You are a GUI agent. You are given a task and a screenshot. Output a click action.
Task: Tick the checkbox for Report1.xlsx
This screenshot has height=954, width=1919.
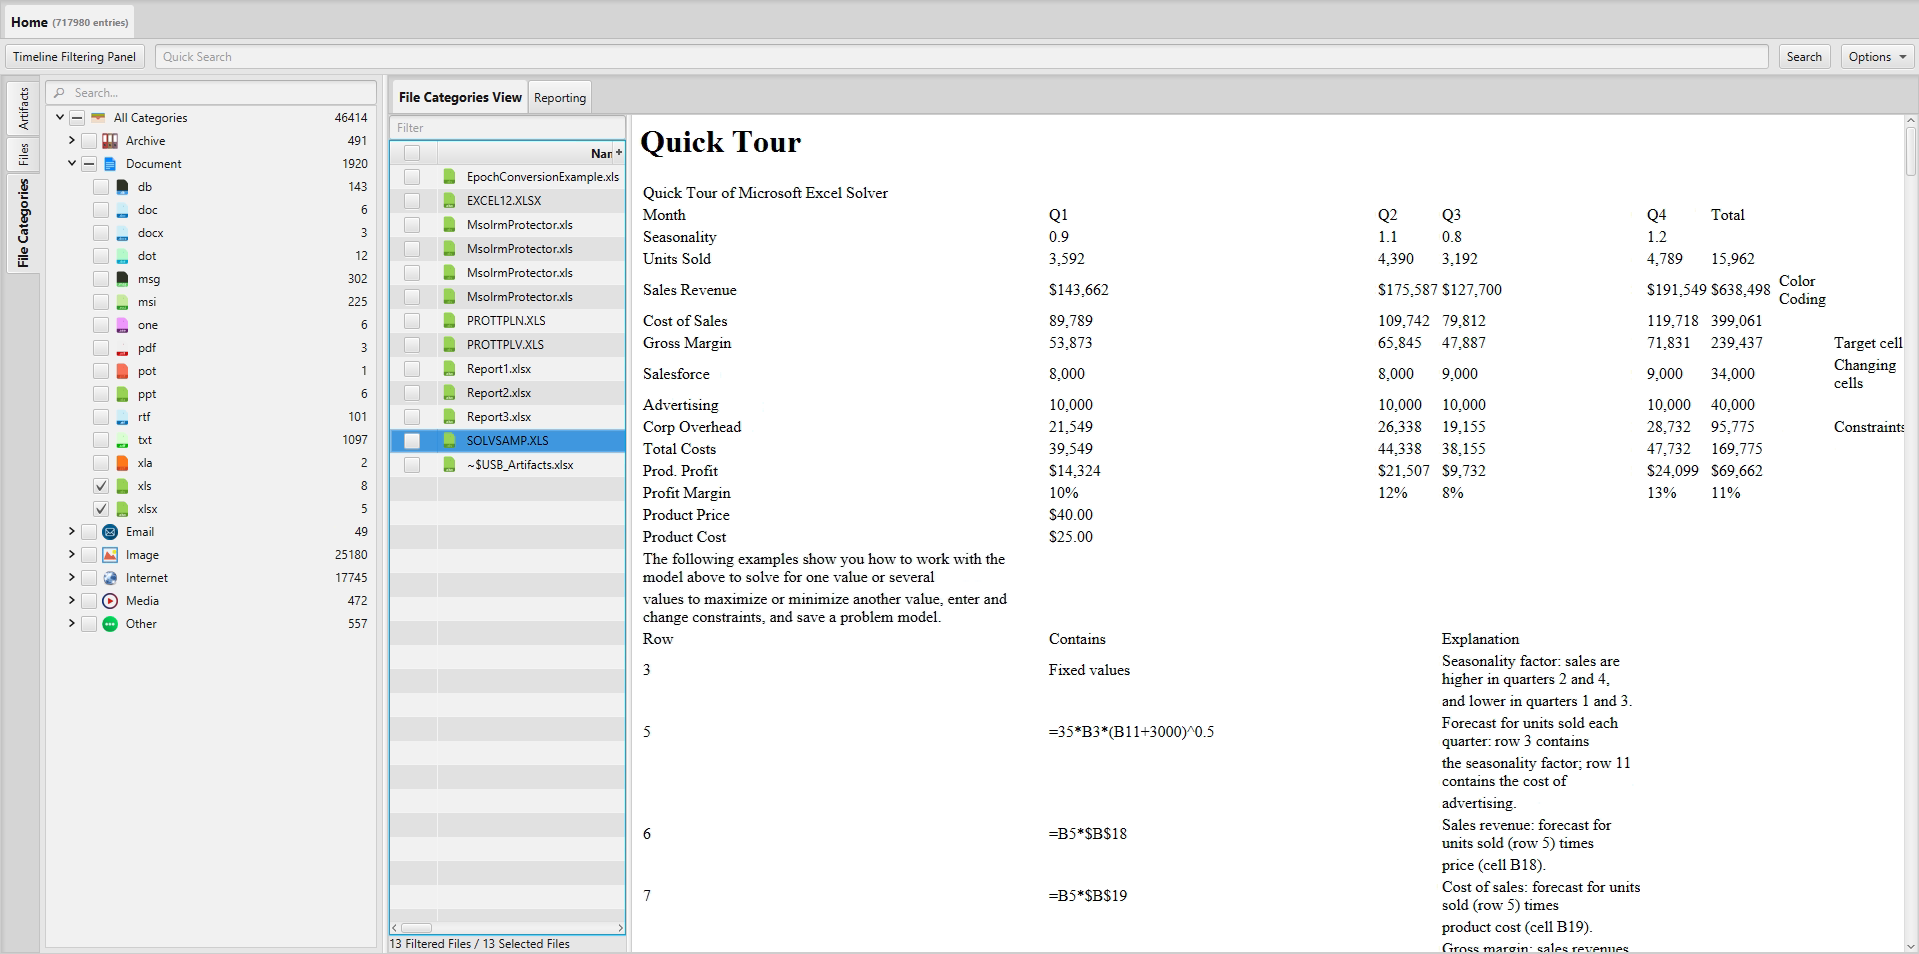point(412,369)
